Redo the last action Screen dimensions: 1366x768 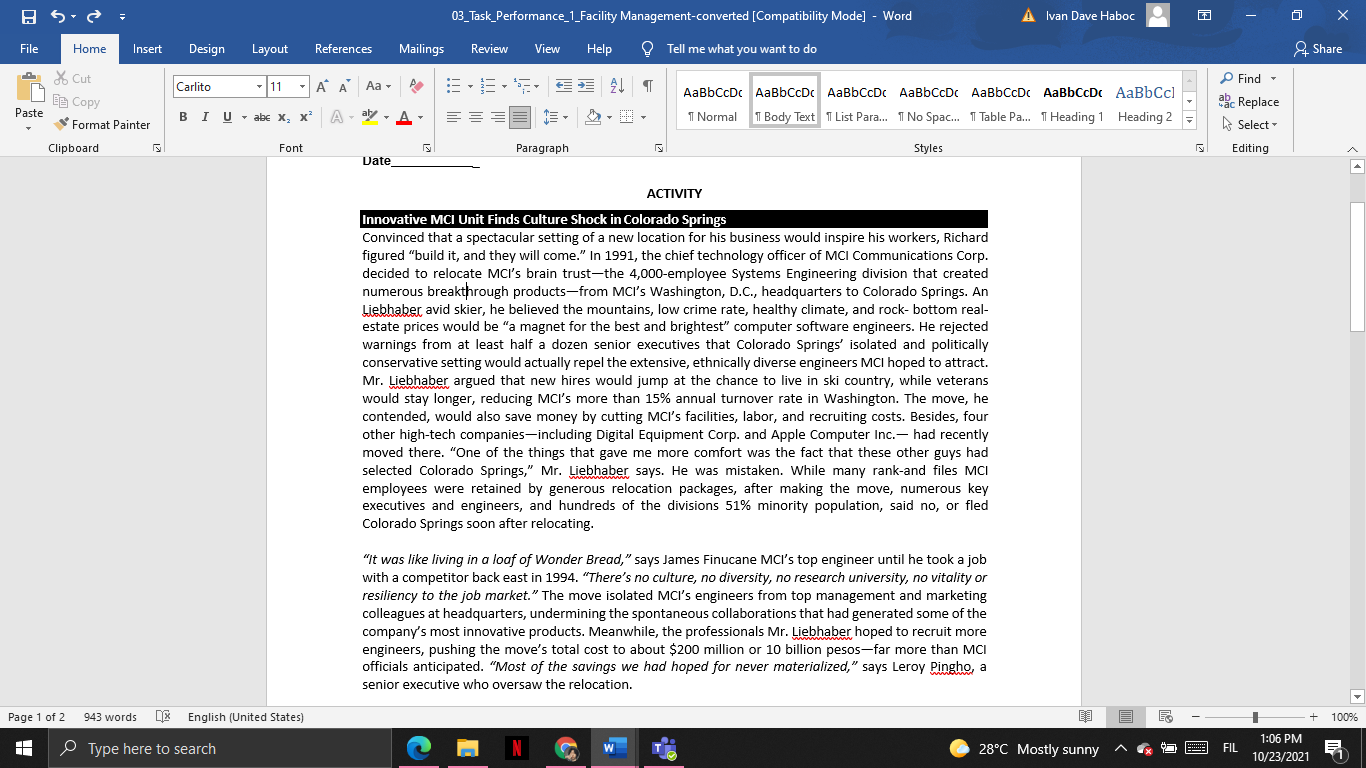pos(94,16)
